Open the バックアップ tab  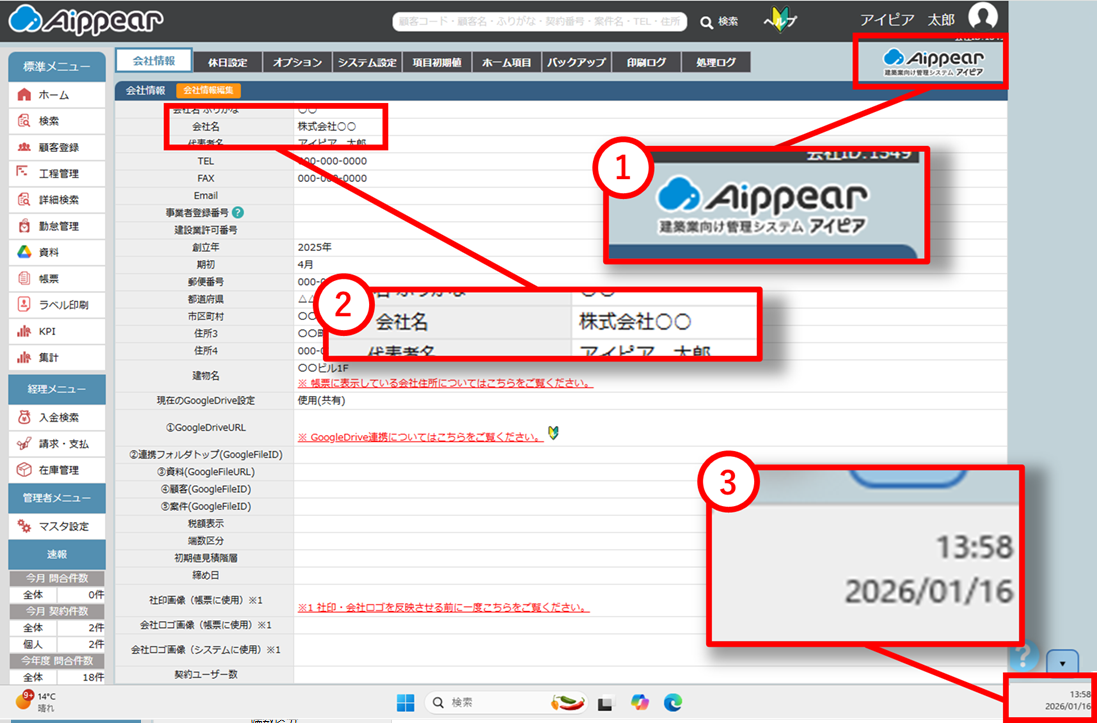coord(576,62)
